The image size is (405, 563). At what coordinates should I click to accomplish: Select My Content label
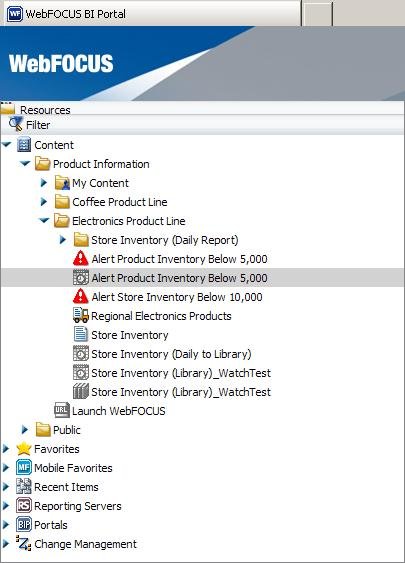click(100, 183)
